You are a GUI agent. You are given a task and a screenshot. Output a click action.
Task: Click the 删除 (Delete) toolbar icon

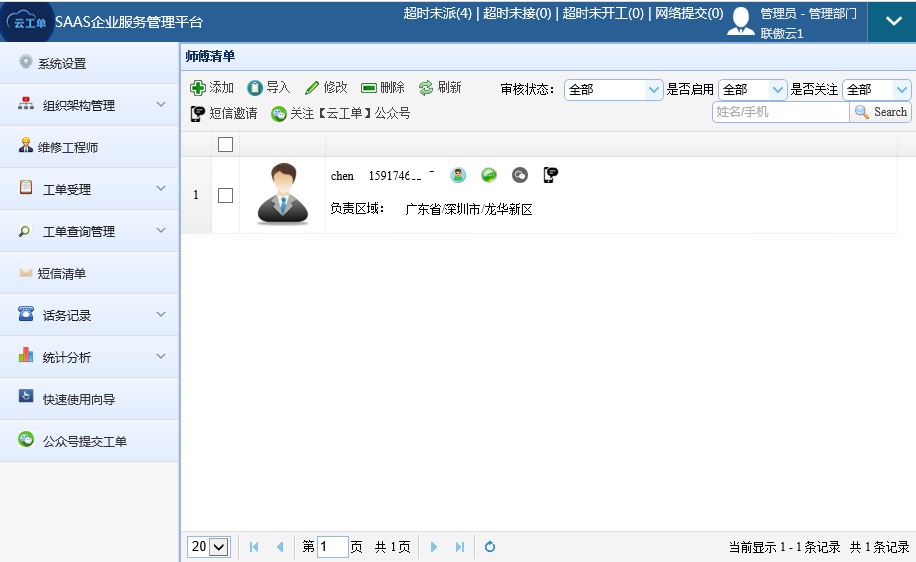click(x=369, y=88)
